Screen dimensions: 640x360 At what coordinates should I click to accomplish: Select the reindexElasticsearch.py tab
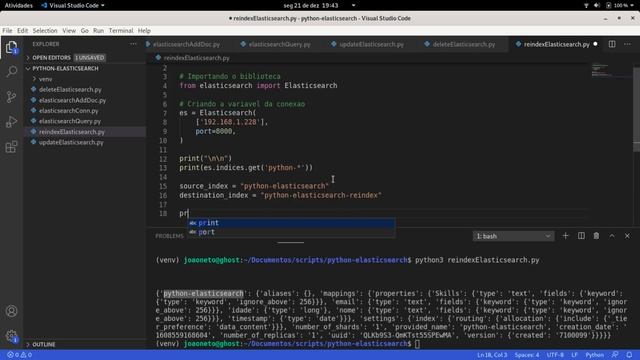(x=556, y=44)
